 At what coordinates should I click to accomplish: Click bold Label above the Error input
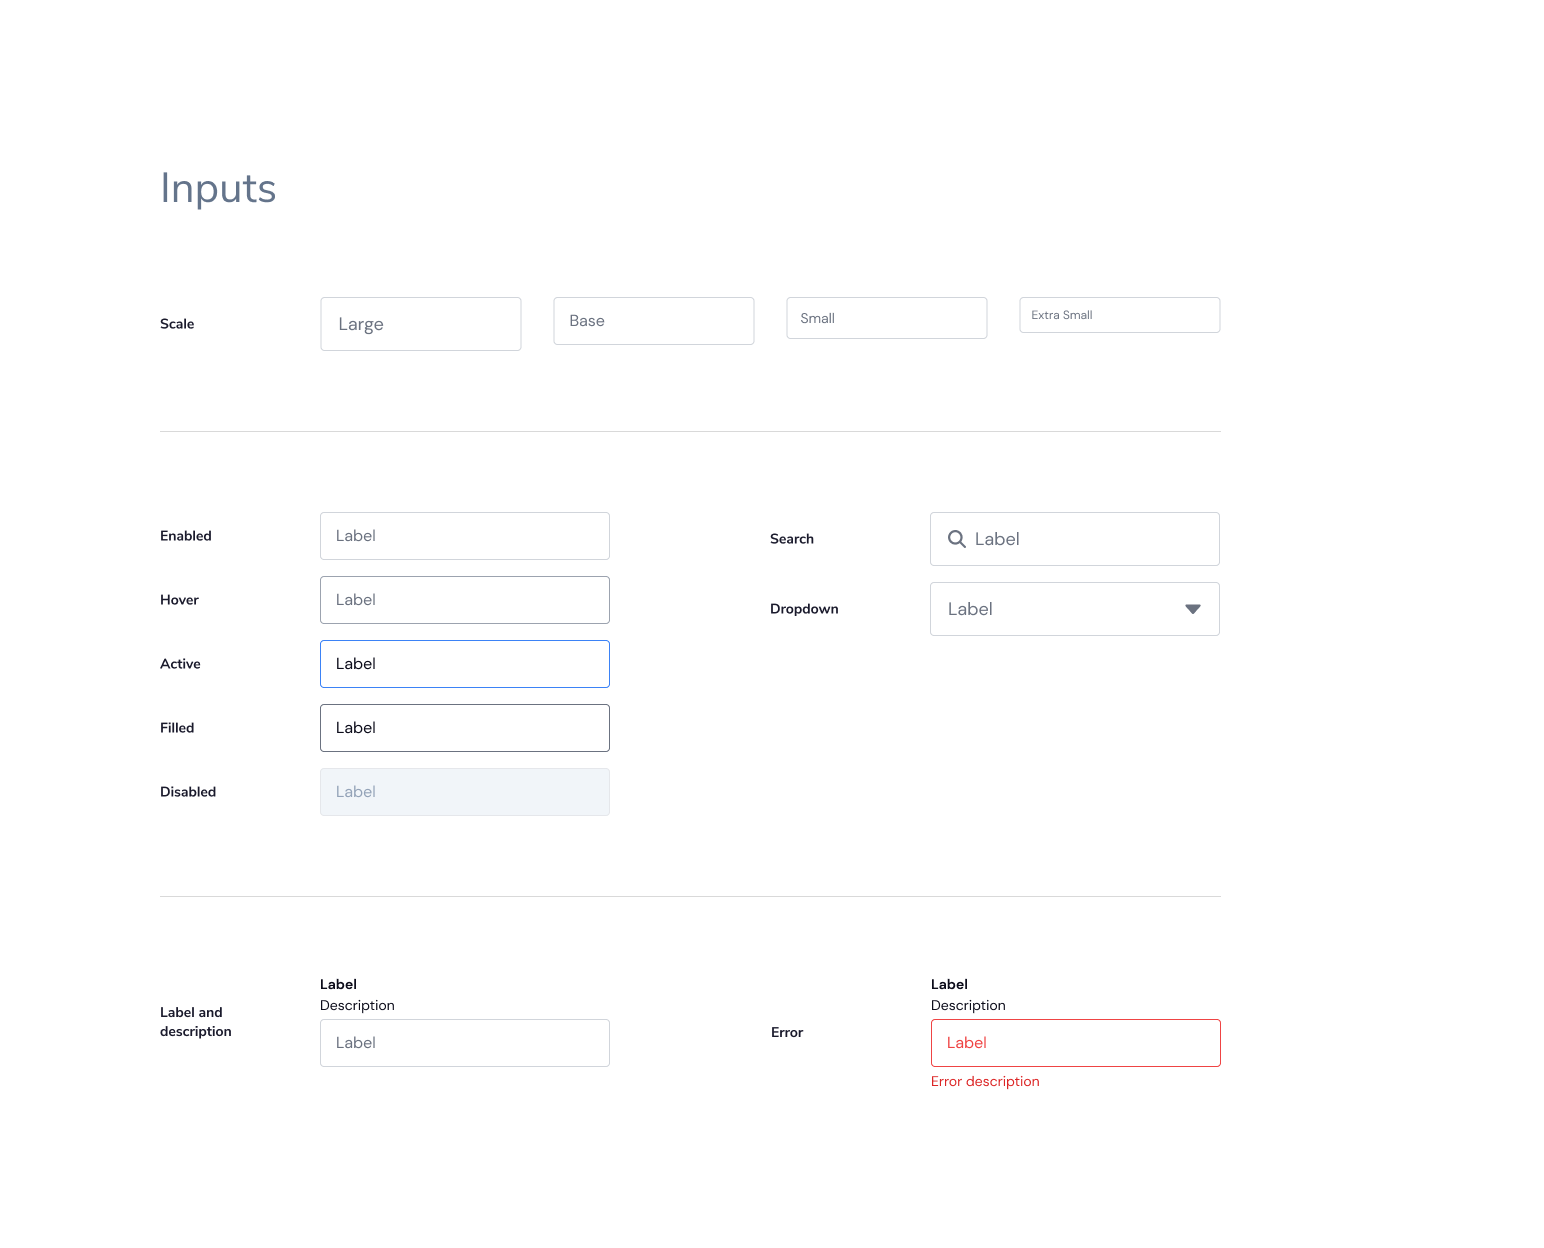pyautogui.click(x=949, y=985)
